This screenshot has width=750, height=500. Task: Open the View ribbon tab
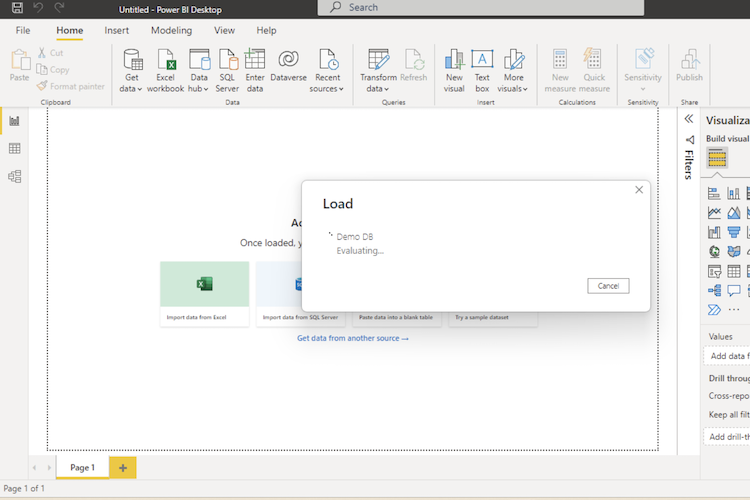(x=224, y=31)
